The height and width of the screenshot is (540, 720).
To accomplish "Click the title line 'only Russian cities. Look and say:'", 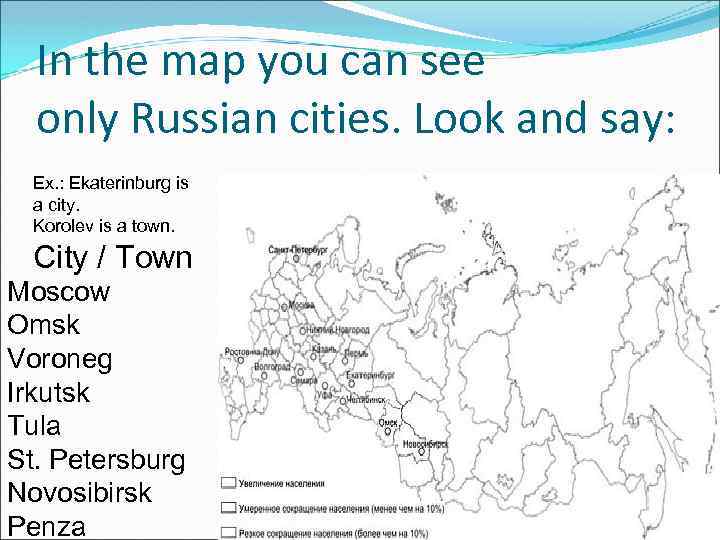I will (x=355, y=118).
